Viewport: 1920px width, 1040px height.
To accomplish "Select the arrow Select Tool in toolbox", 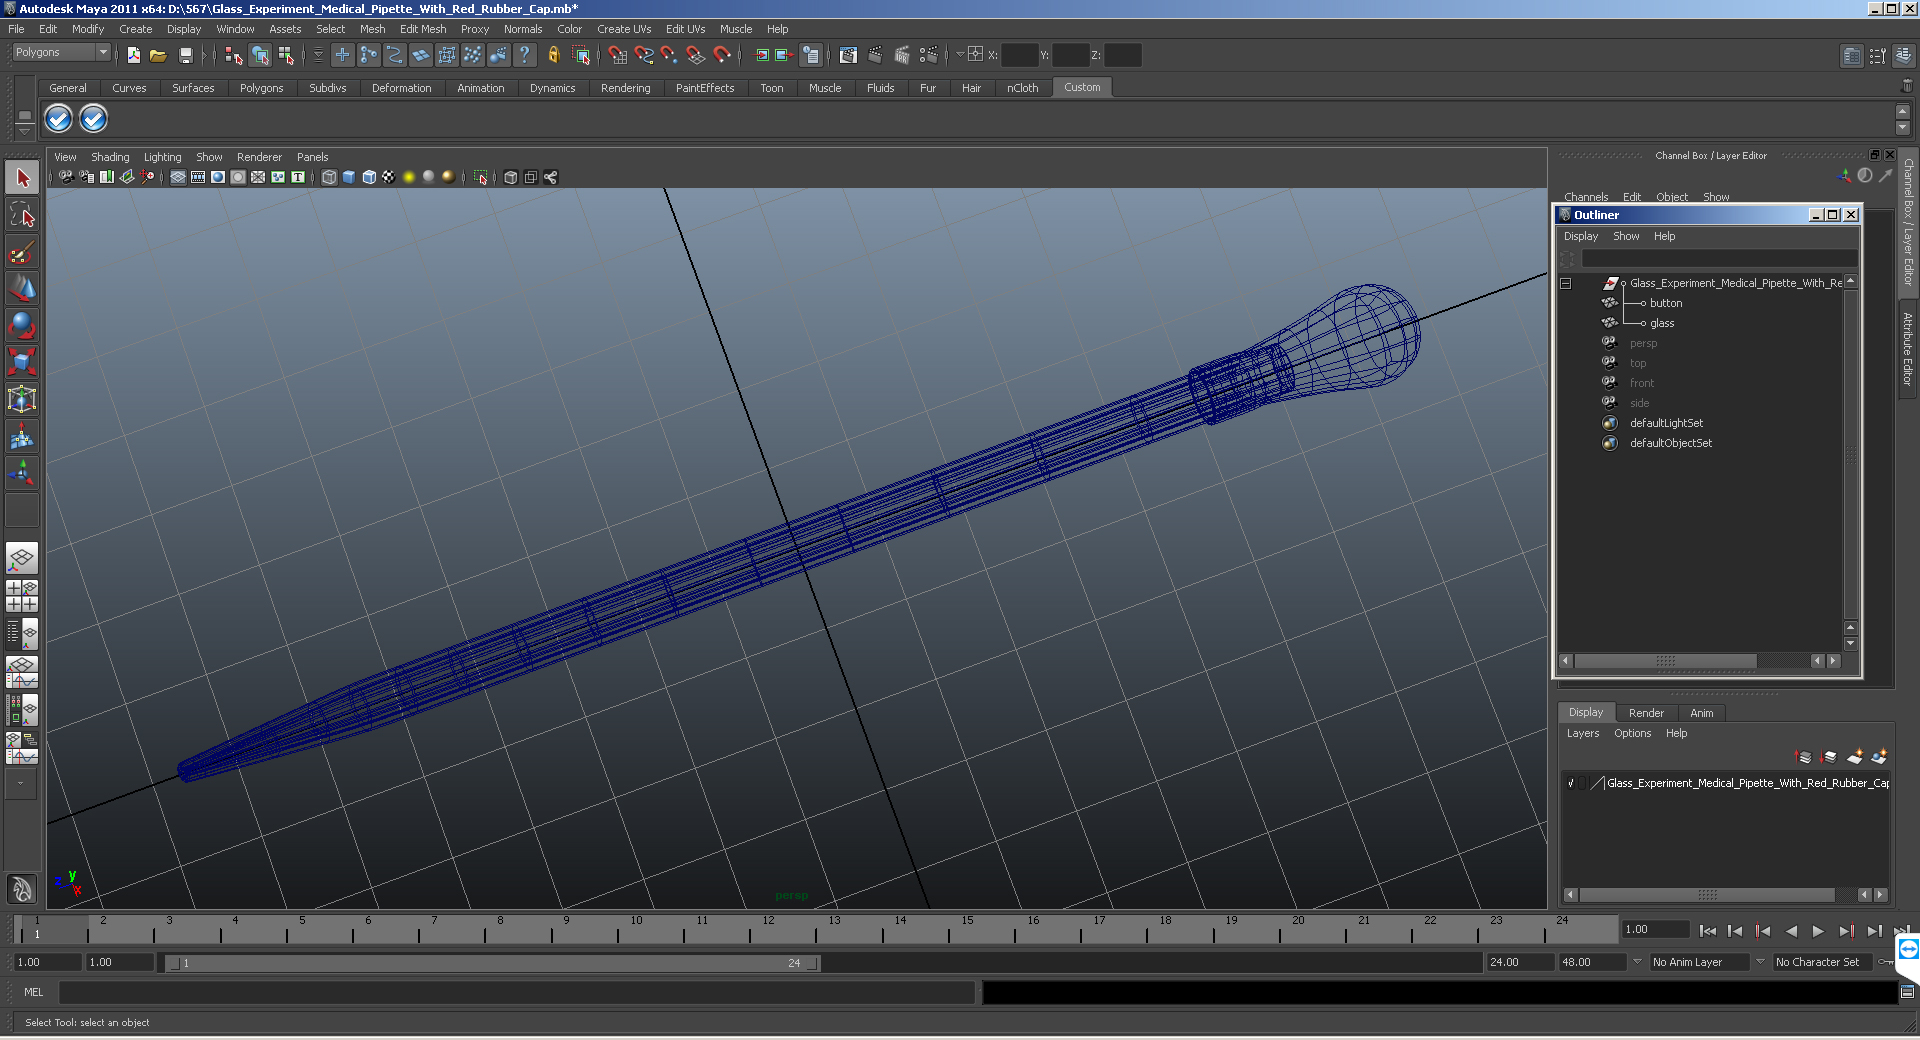I will pos(22,179).
